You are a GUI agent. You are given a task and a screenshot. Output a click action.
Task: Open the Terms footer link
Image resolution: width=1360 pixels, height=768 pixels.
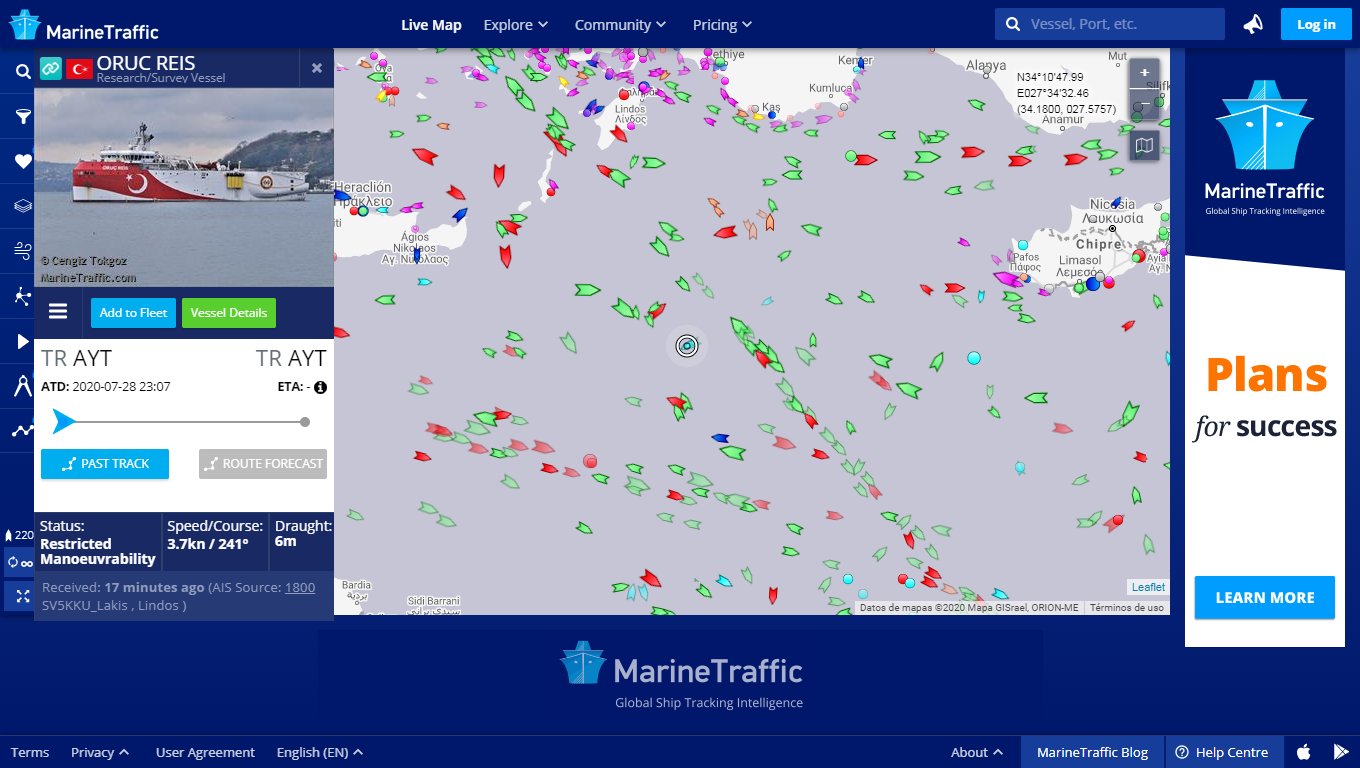click(30, 752)
